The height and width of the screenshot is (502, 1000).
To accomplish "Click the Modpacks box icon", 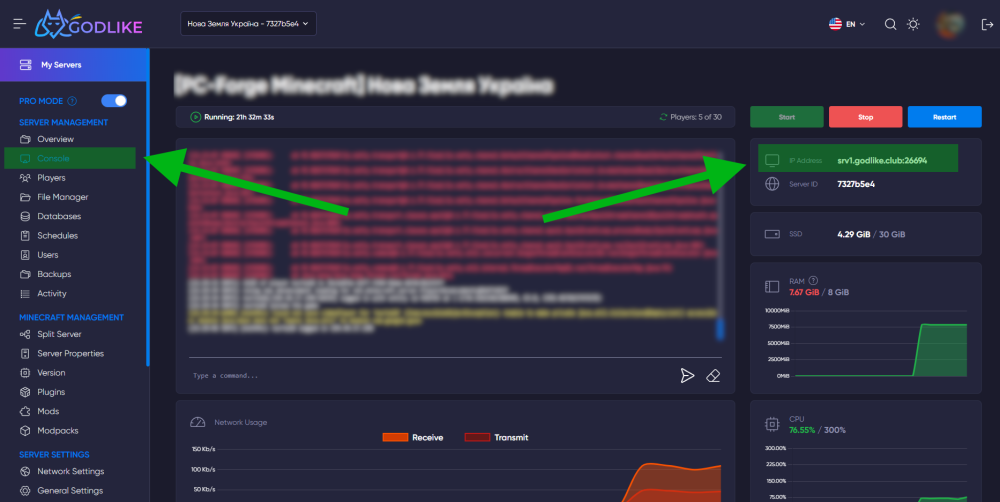I will 25,431.
